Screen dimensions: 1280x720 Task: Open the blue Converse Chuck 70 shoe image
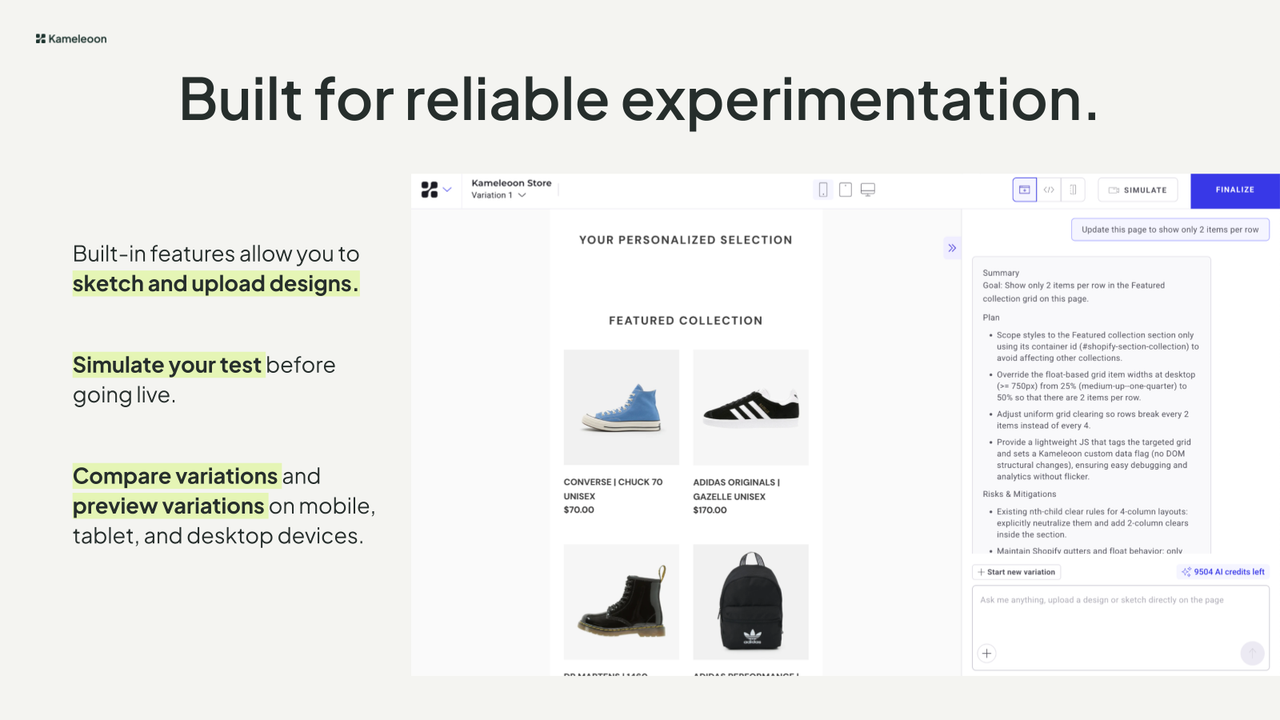click(621, 407)
